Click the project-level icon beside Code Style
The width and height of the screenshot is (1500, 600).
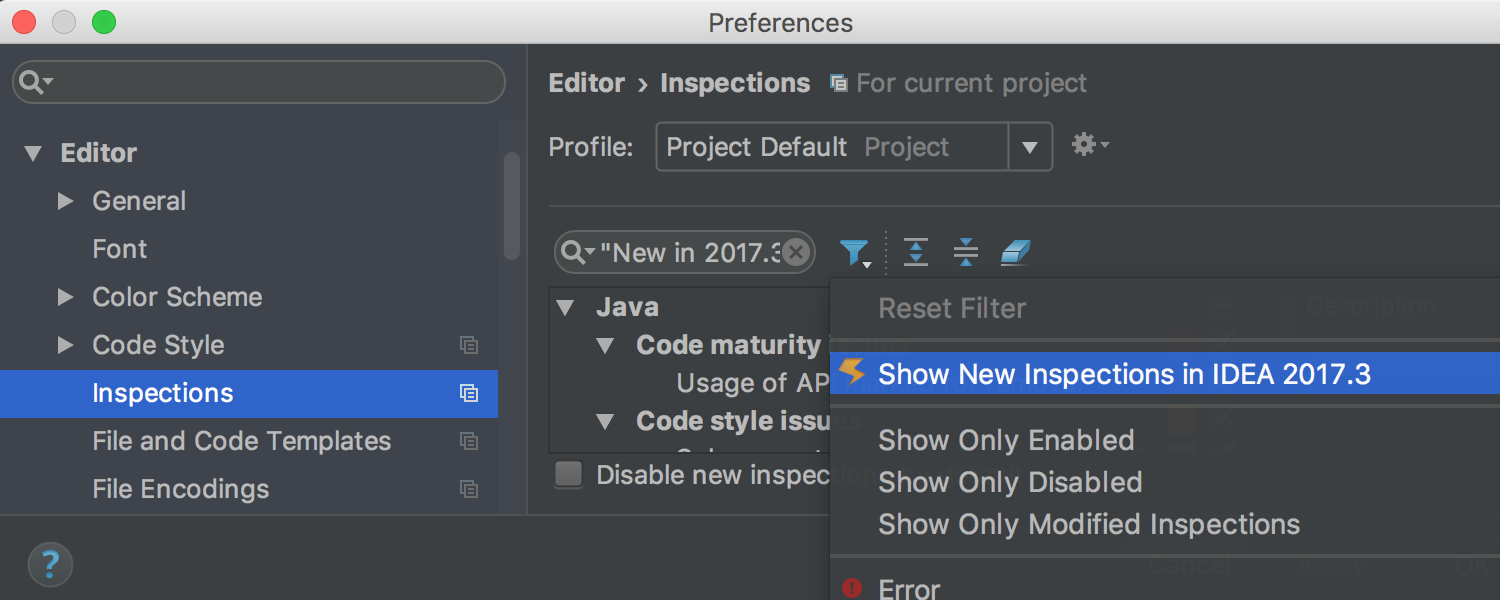[x=469, y=345]
